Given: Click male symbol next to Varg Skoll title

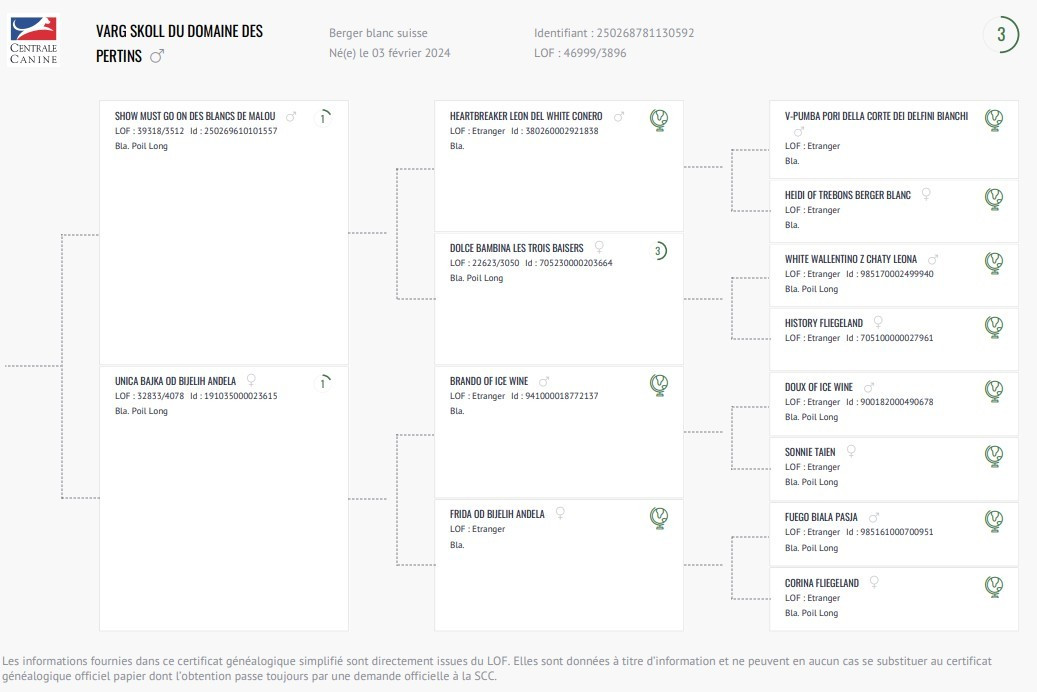Looking at the screenshot, I should [157, 56].
